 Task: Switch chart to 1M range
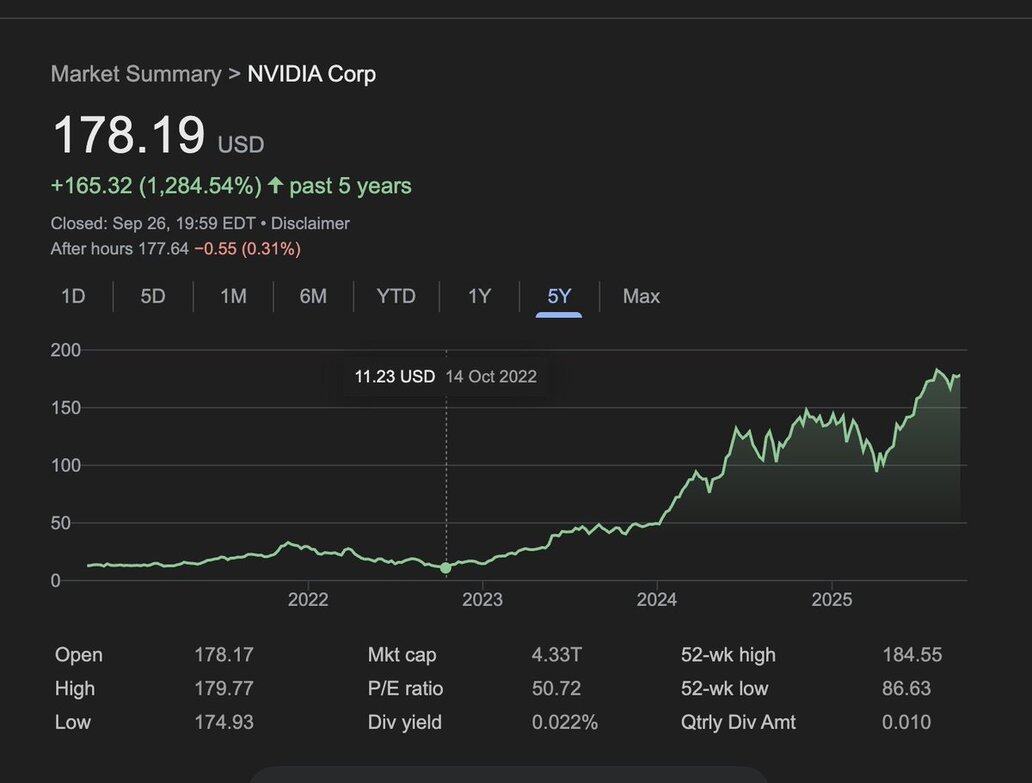tap(233, 296)
